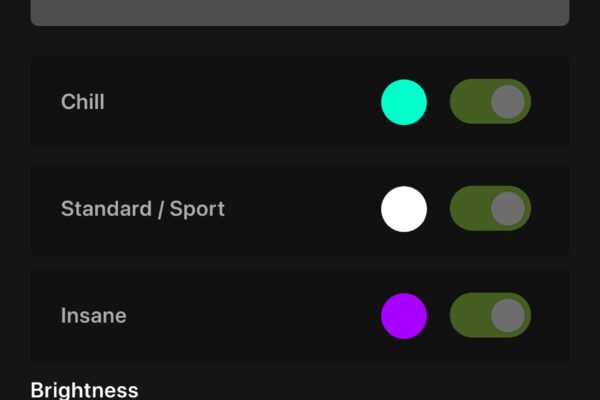Viewport: 600px width, 400px height.
Task: Click the Insane label text
Action: pyautogui.click(x=94, y=316)
